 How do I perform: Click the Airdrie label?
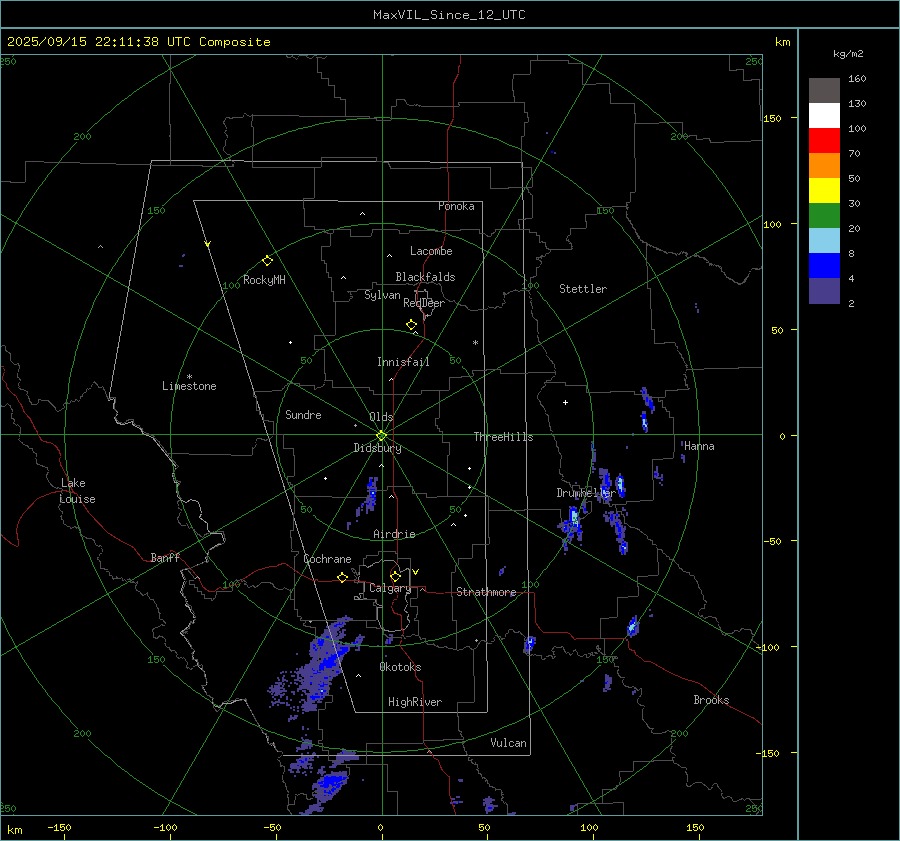point(394,534)
